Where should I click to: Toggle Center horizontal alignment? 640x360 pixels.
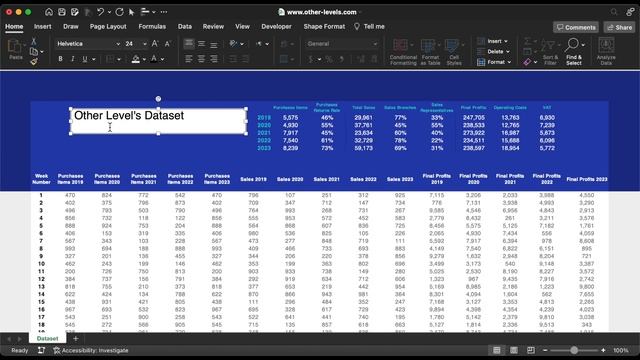pos(202,59)
